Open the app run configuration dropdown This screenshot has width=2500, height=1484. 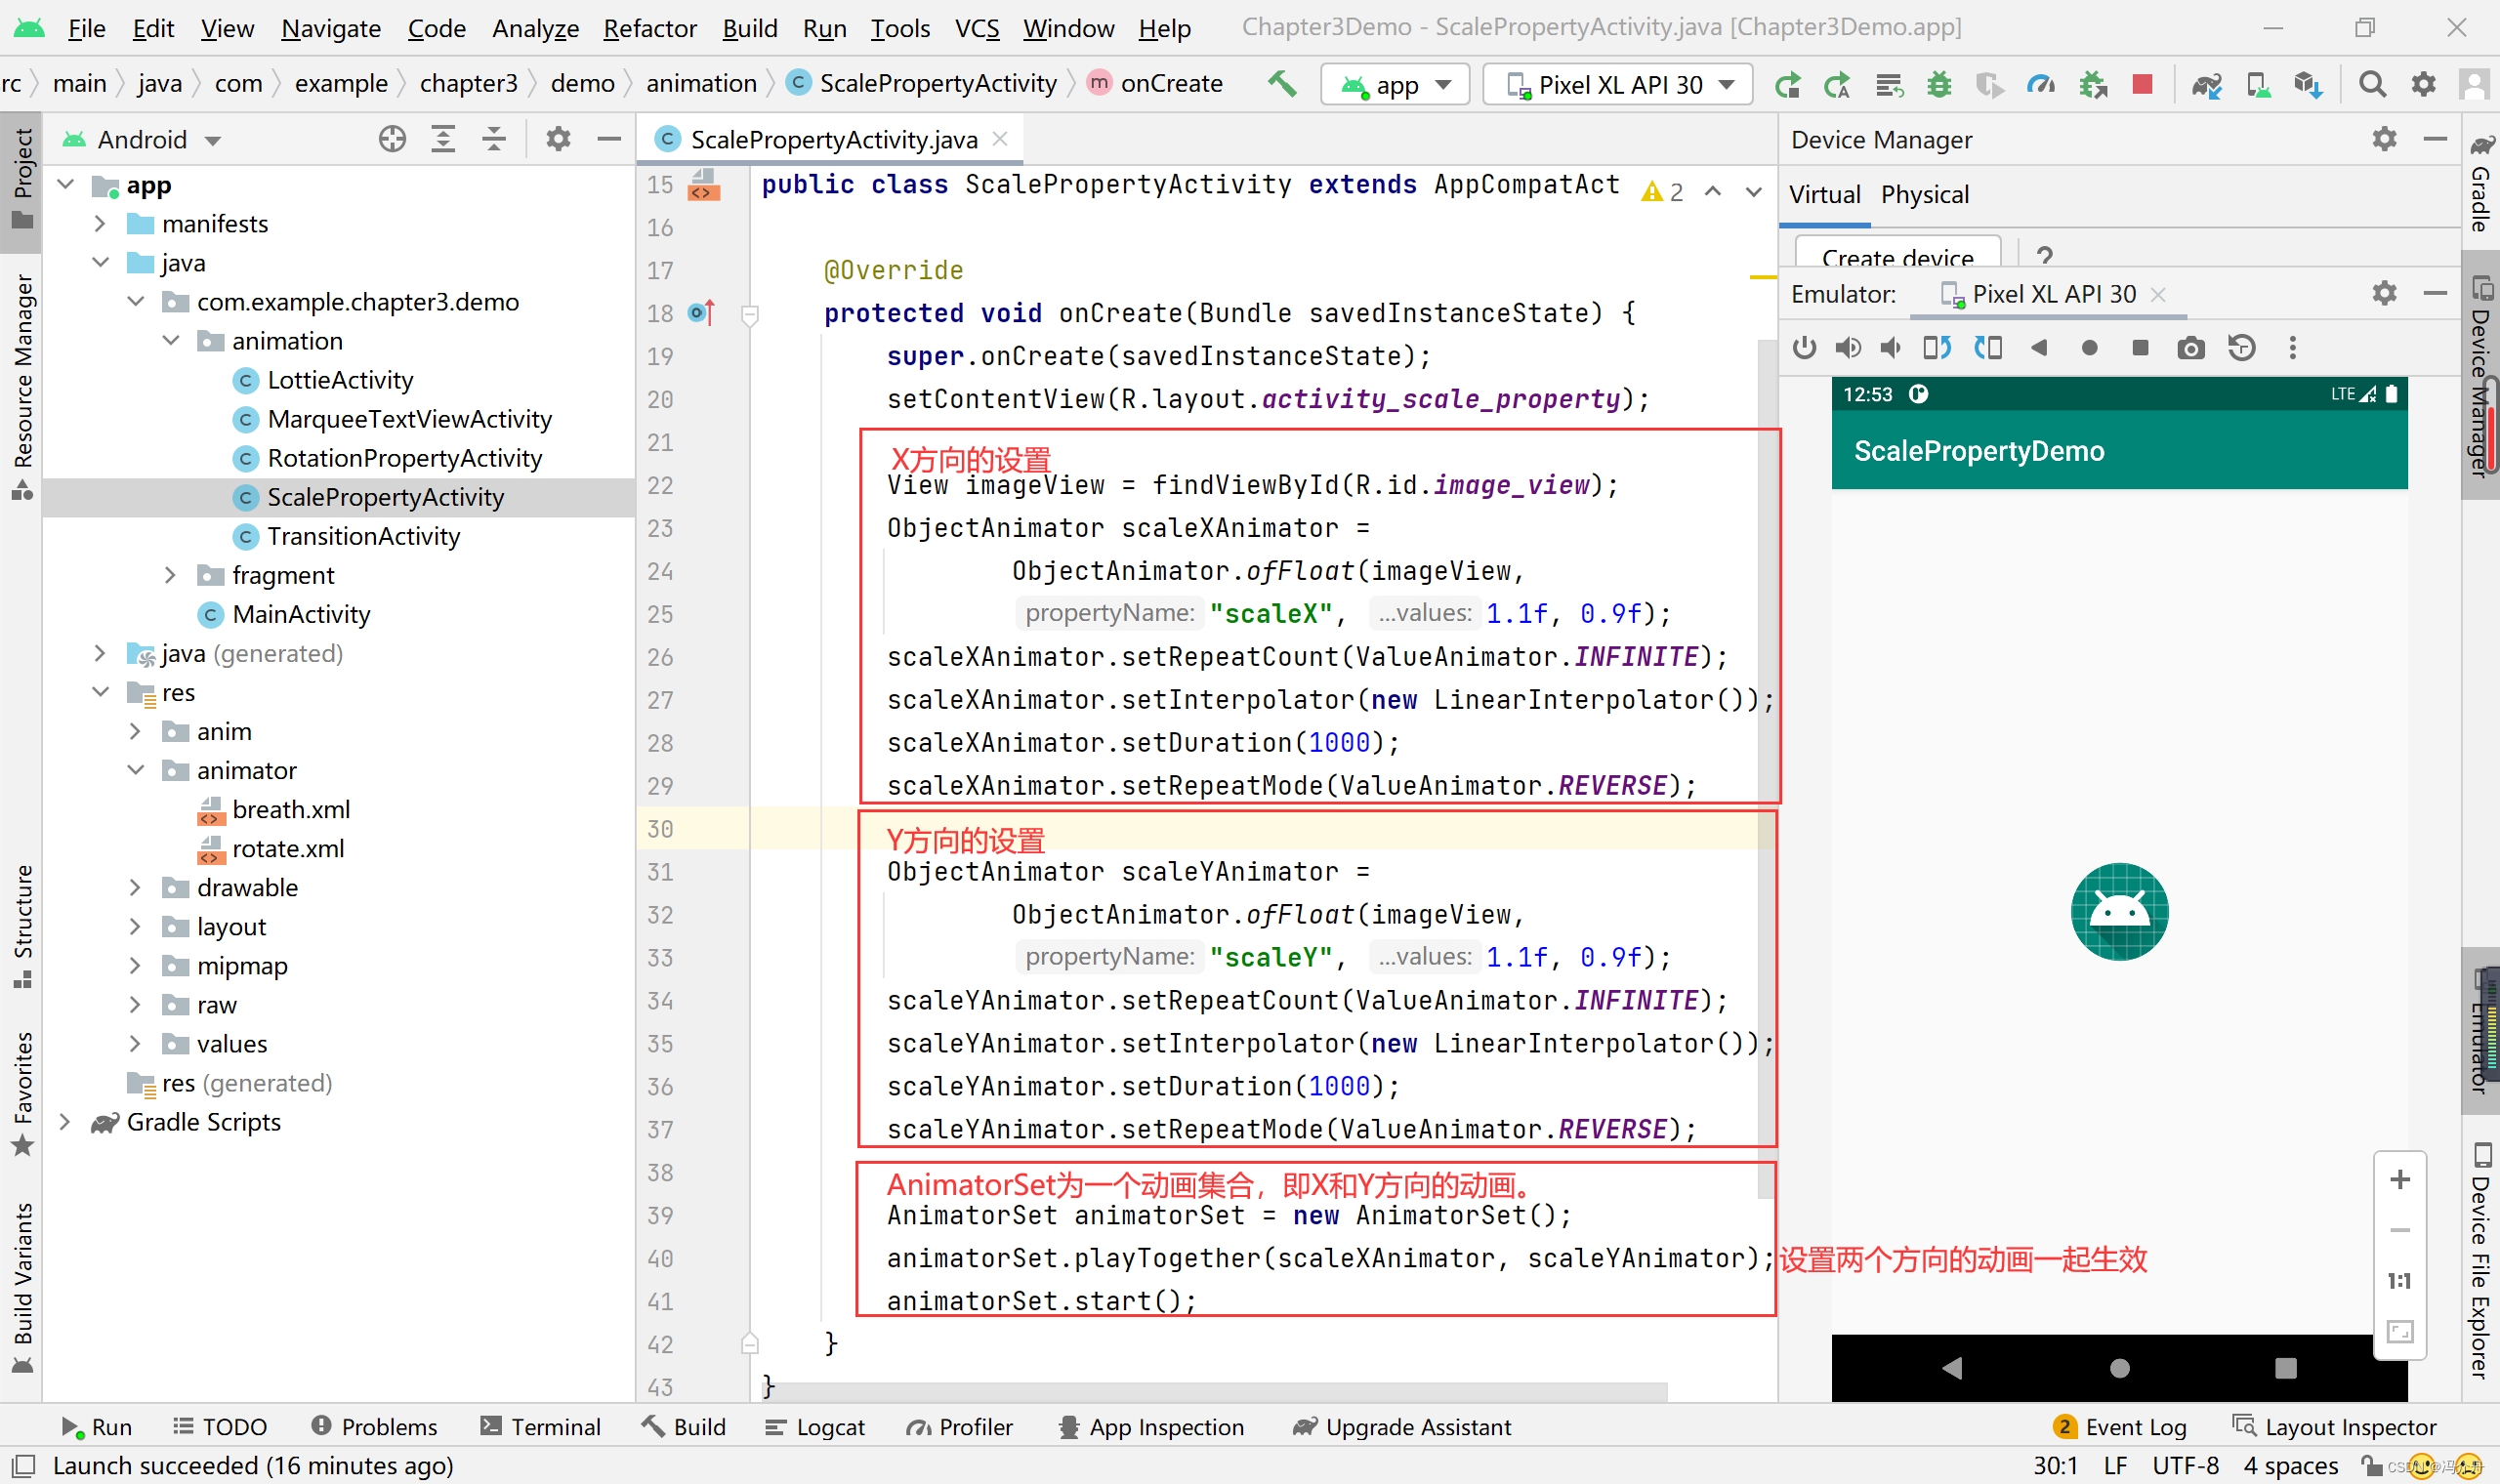pos(1395,85)
